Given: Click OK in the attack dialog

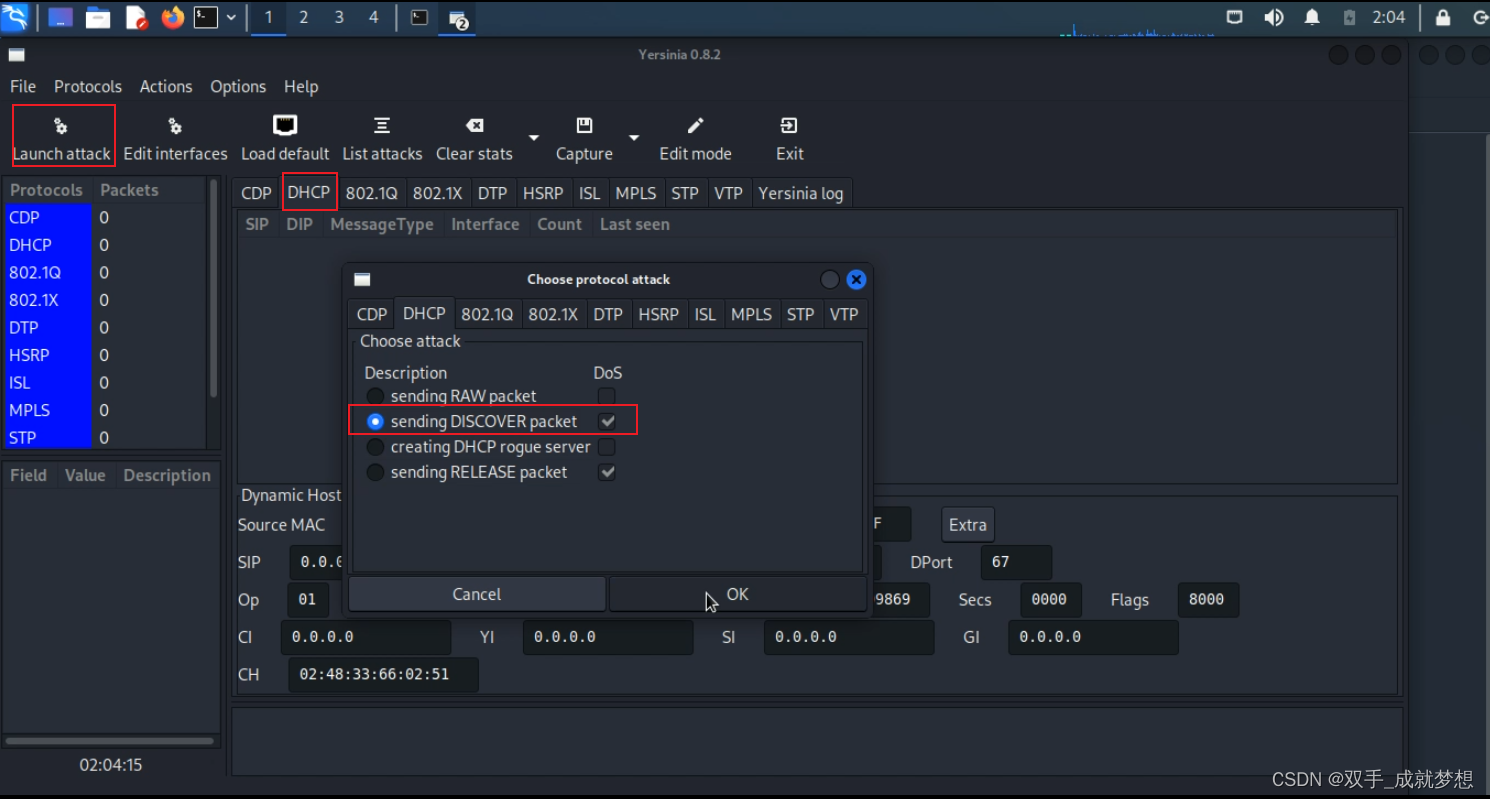Looking at the screenshot, I should pyautogui.click(x=738, y=594).
